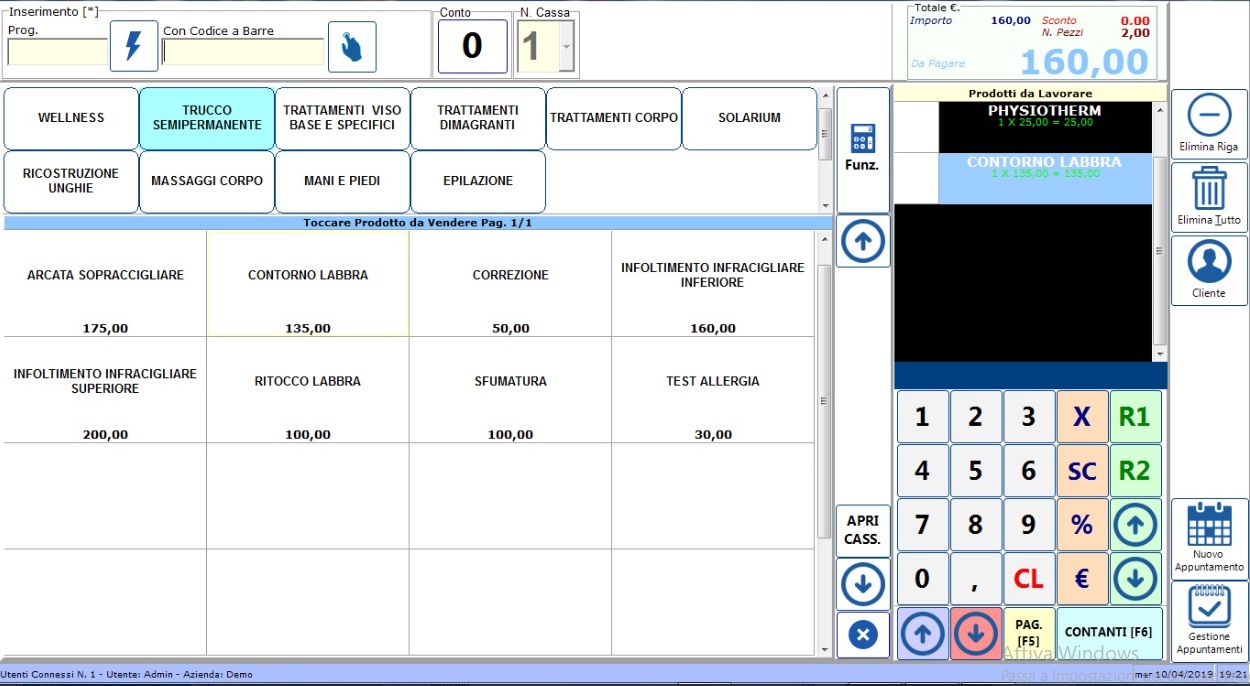Select the WELLNESS category
1250x686 pixels.
(71, 118)
